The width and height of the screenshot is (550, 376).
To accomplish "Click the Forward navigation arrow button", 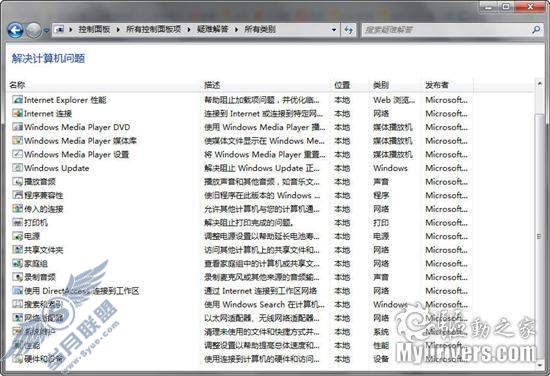I will point(34,31).
